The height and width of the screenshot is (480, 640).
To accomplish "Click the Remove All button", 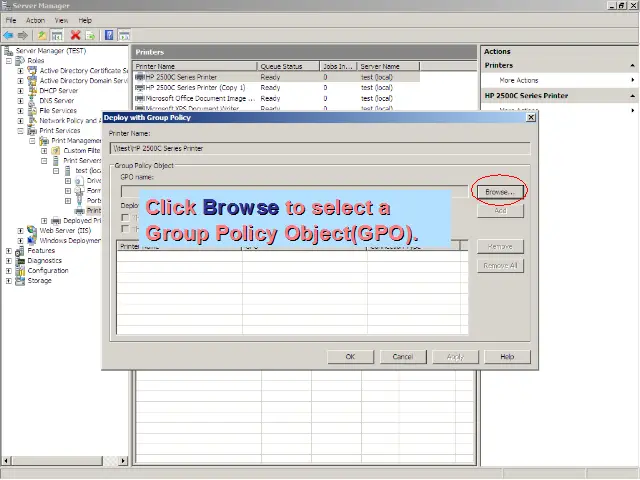I will pos(500,266).
